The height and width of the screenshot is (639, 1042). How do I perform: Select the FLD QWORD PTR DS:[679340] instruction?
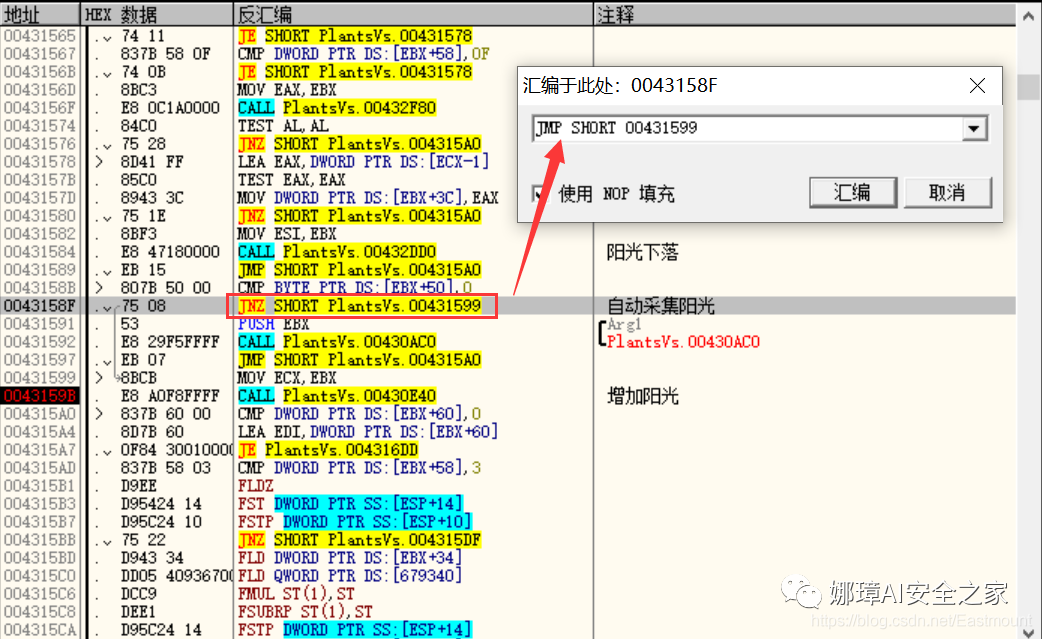[350, 576]
